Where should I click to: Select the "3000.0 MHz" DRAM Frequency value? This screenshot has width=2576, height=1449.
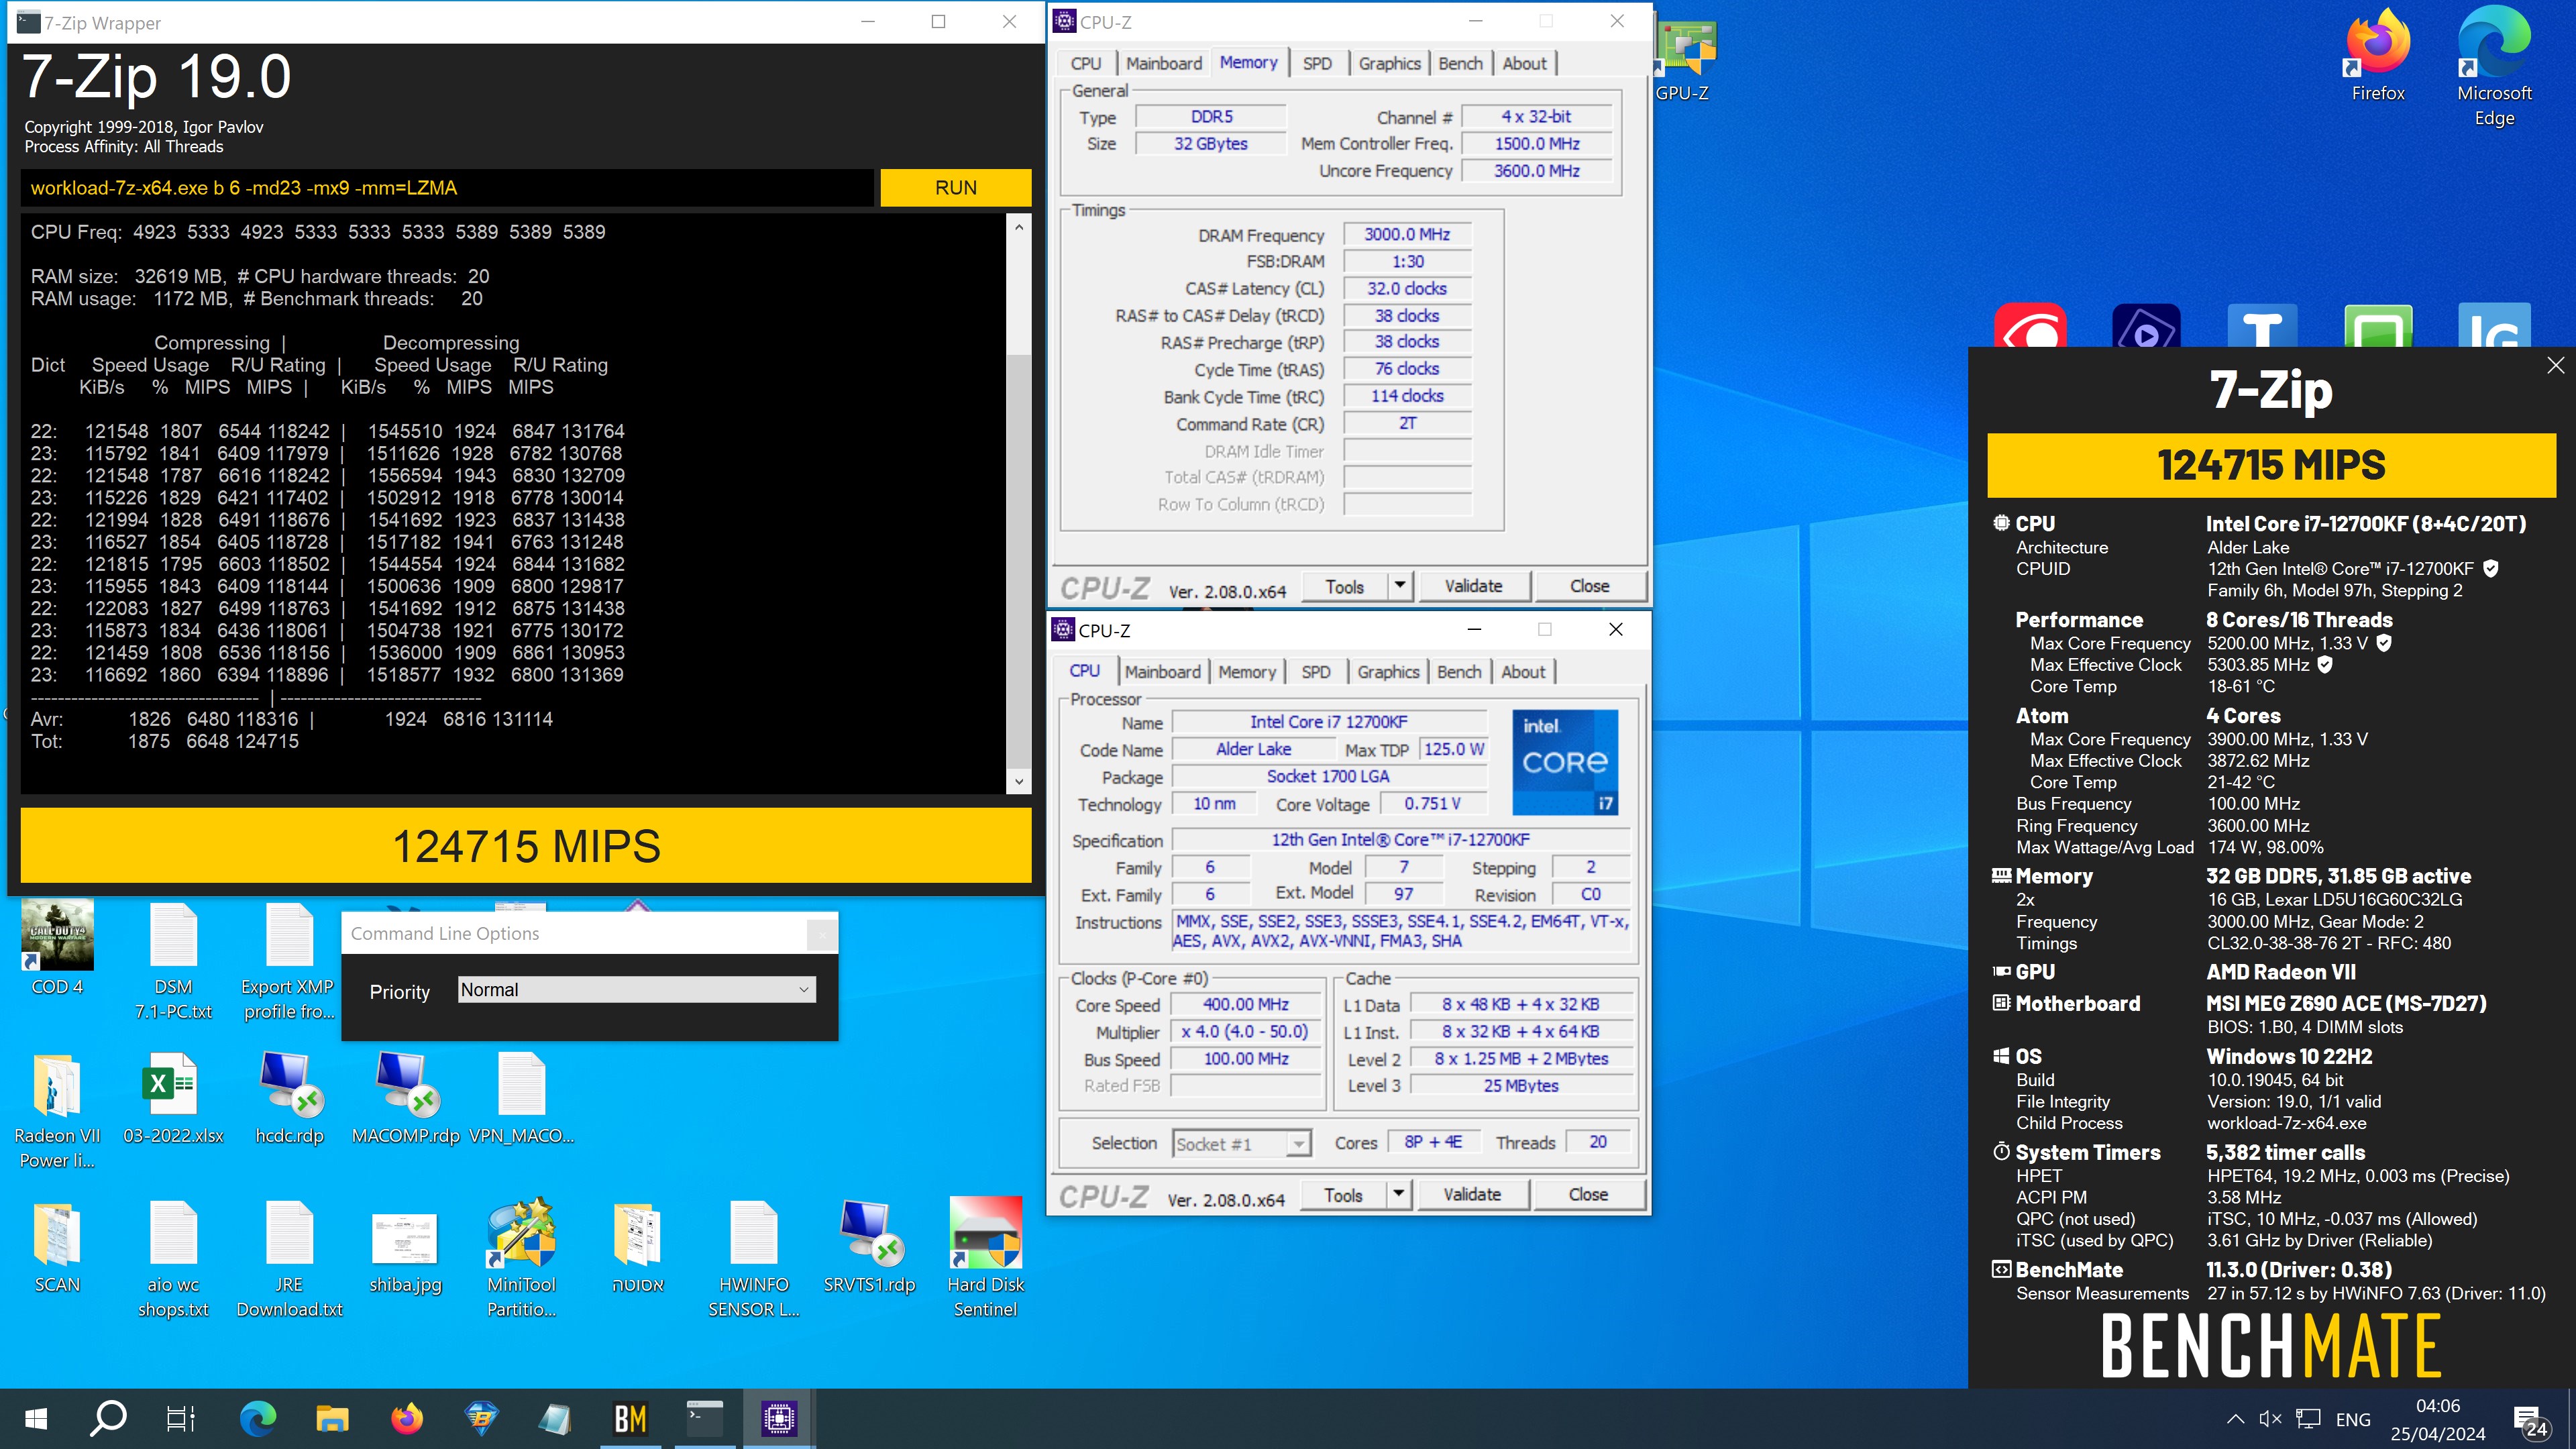[x=1407, y=234]
